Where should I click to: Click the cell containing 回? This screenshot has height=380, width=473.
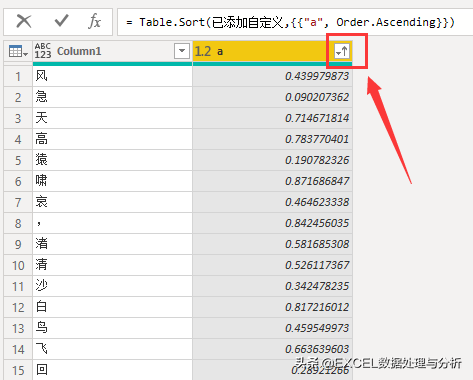pos(112,370)
